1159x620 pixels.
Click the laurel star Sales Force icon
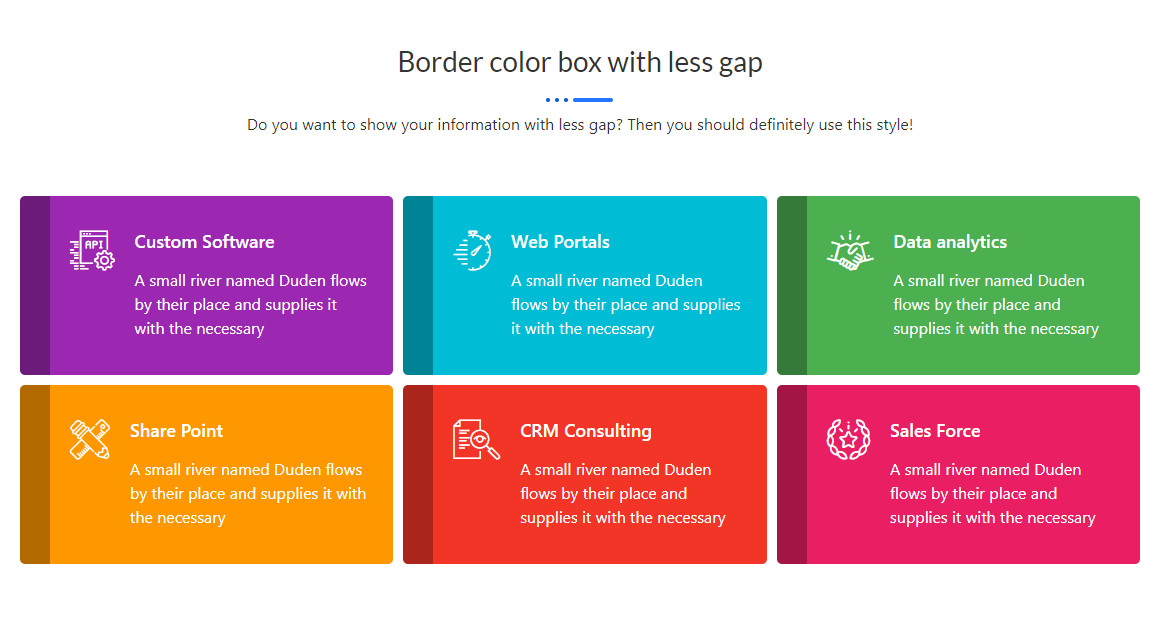click(x=848, y=439)
